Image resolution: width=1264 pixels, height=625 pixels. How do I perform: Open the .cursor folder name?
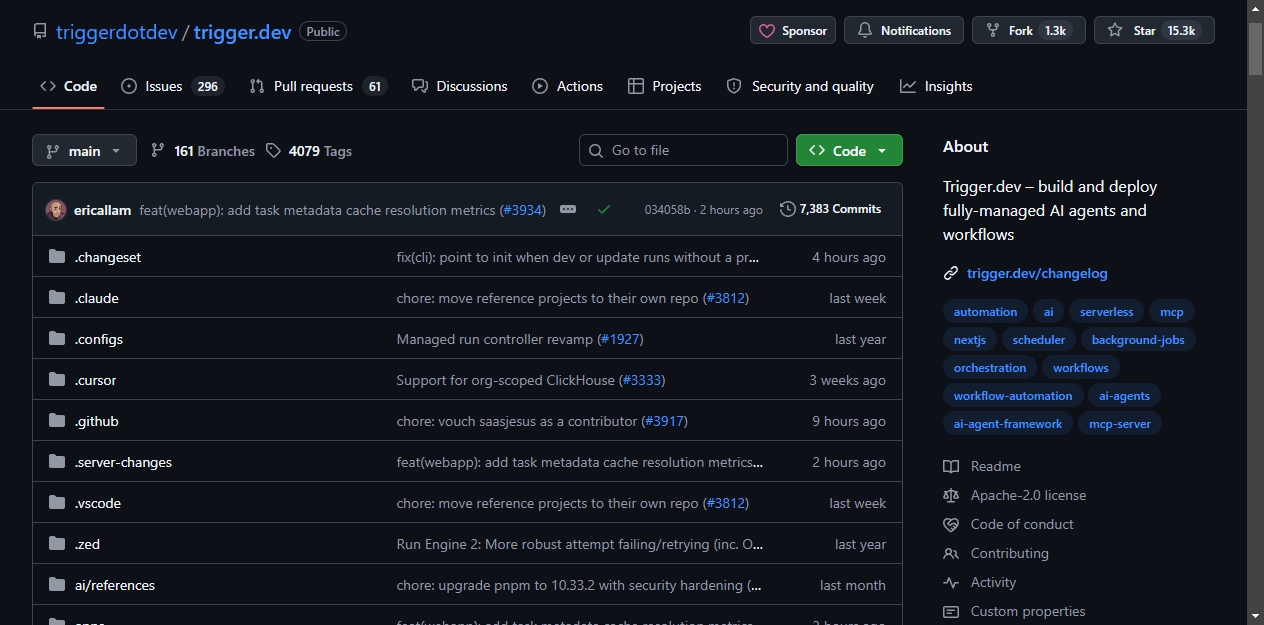pos(96,380)
